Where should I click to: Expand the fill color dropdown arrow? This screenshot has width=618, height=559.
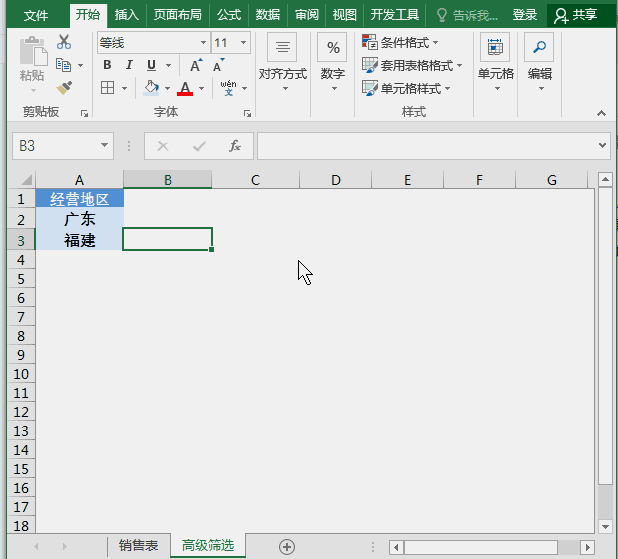click(168, 88)
